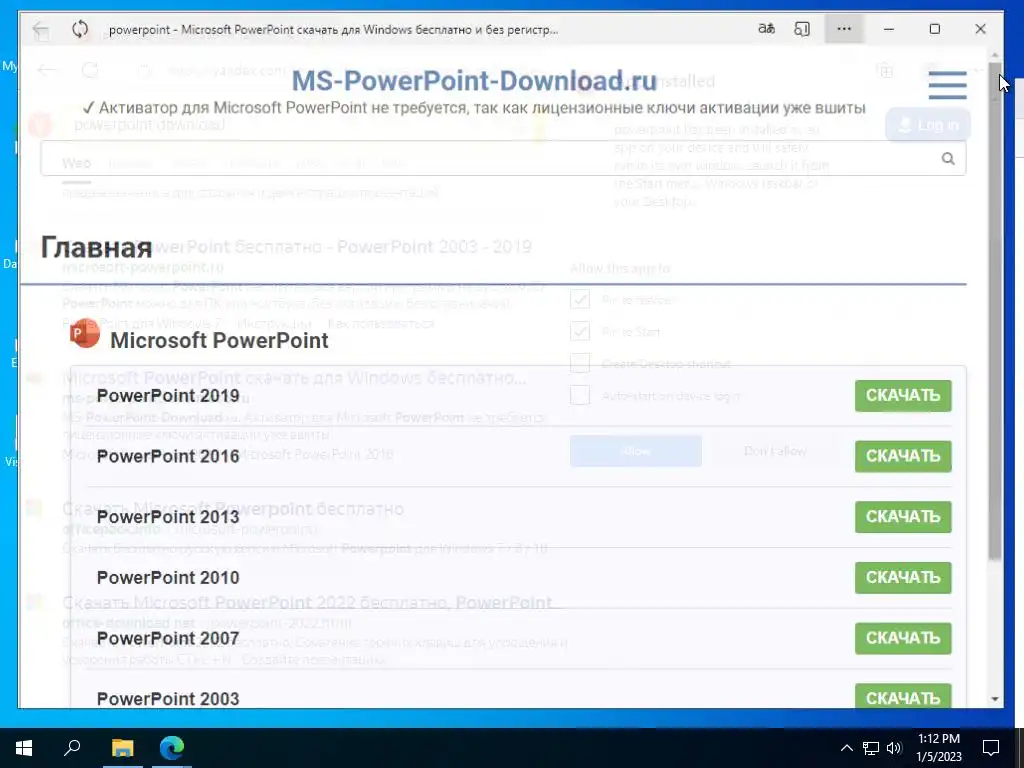Download PowerPoint 2010 with the СКАЧАТЬ button
The image size is (1024, 768).
coord(903,577)
